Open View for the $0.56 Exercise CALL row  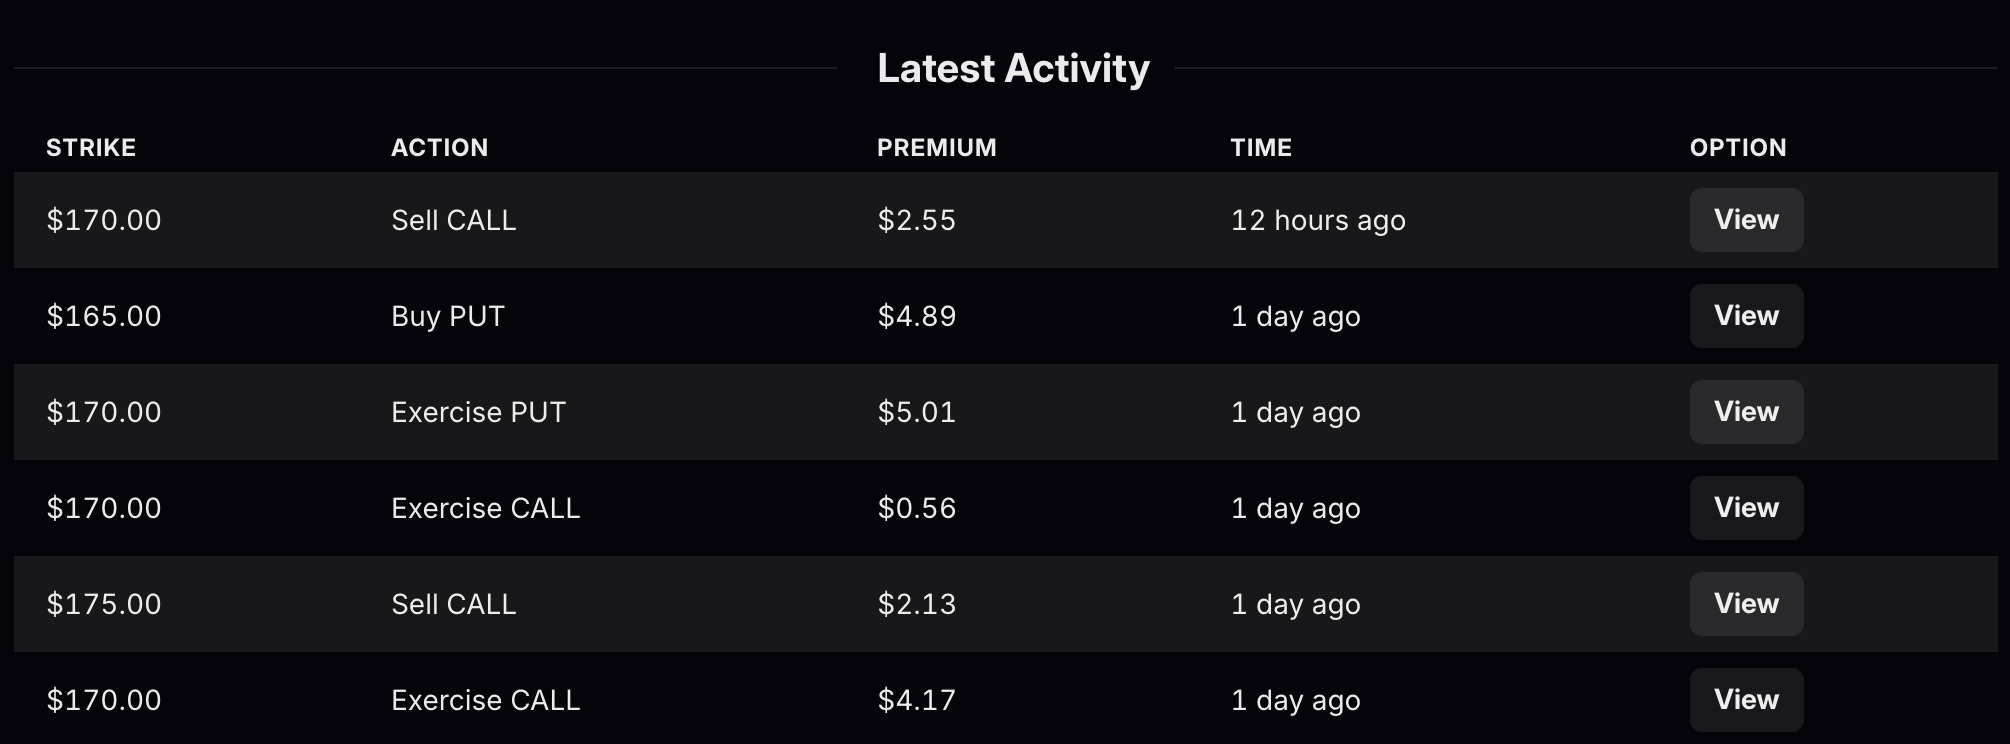click(x=1746, y=508)
